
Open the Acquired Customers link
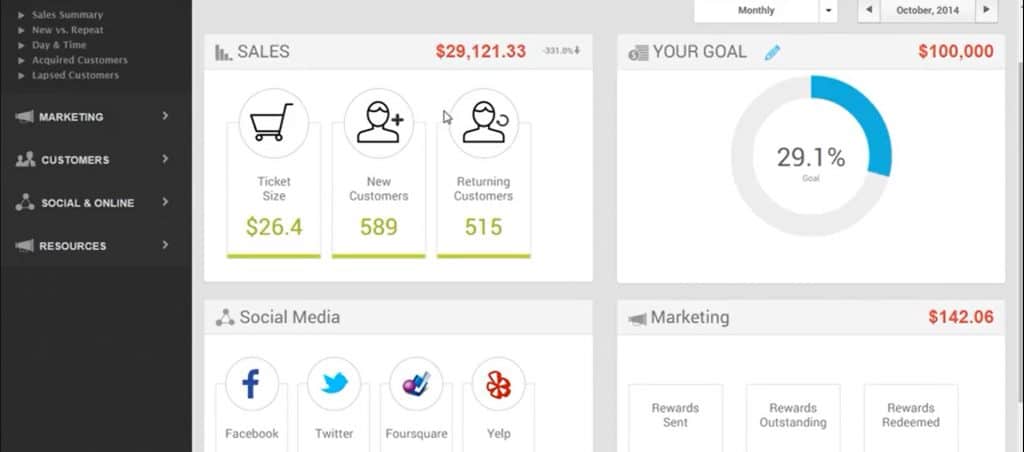[80, 60]
